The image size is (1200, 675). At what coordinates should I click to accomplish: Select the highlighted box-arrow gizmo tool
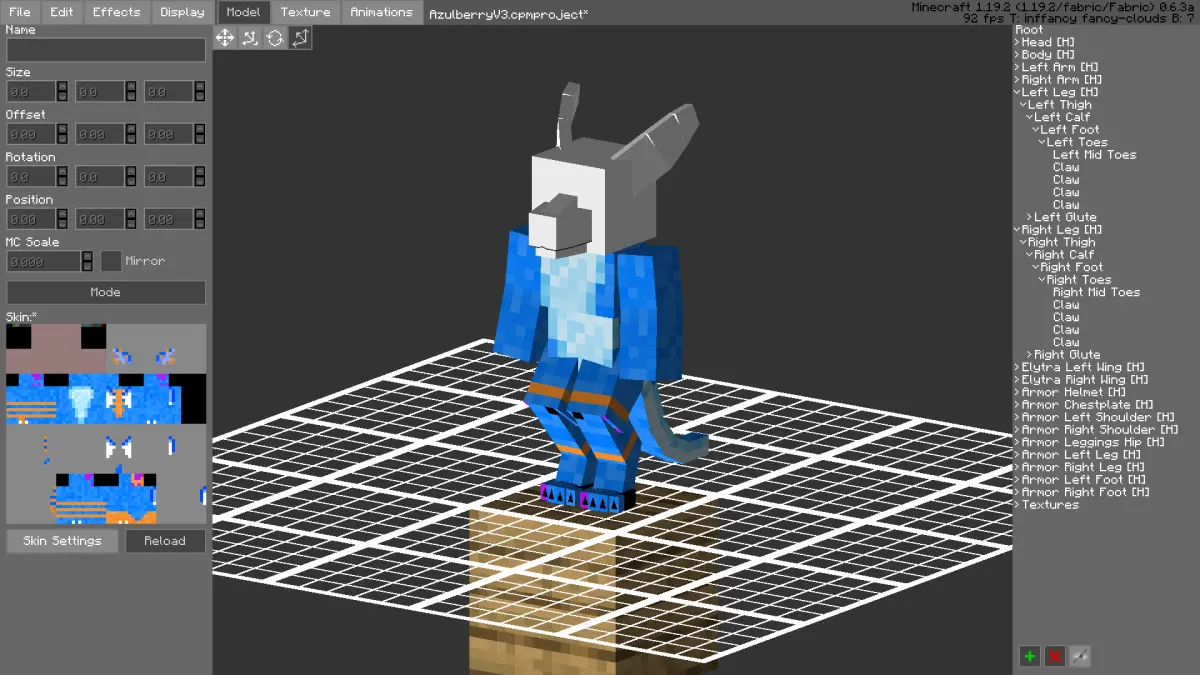[300, 38]
